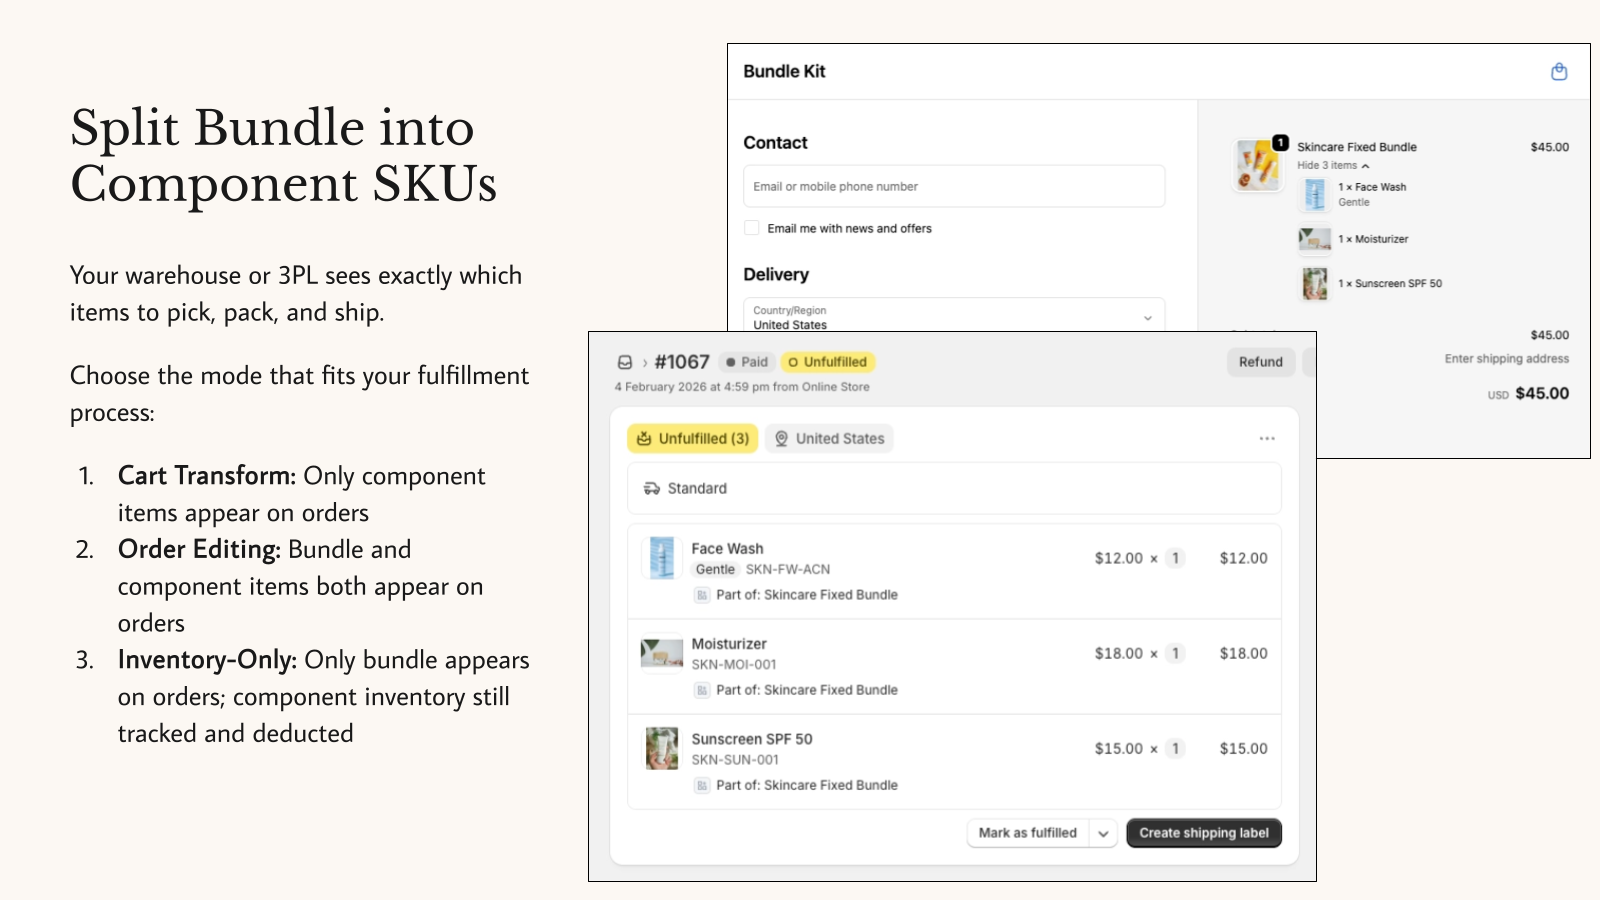Click the $15.00 Sunscreen line total
Viewport: 1600px width, 900px height.
tap(1243, 748)
